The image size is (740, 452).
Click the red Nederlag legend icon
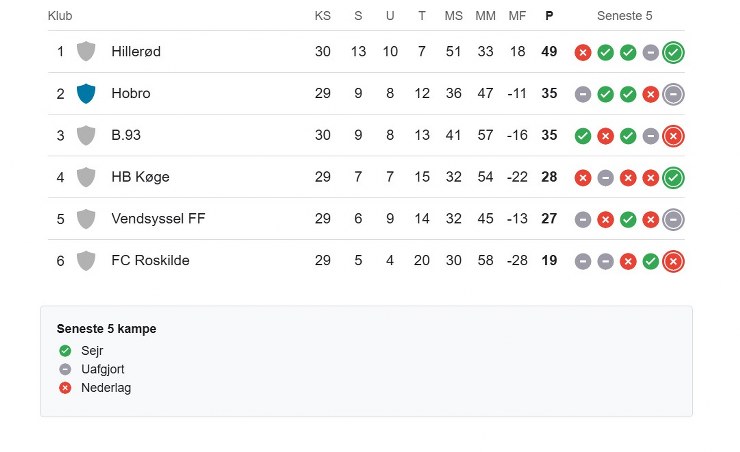pos(65,387)
